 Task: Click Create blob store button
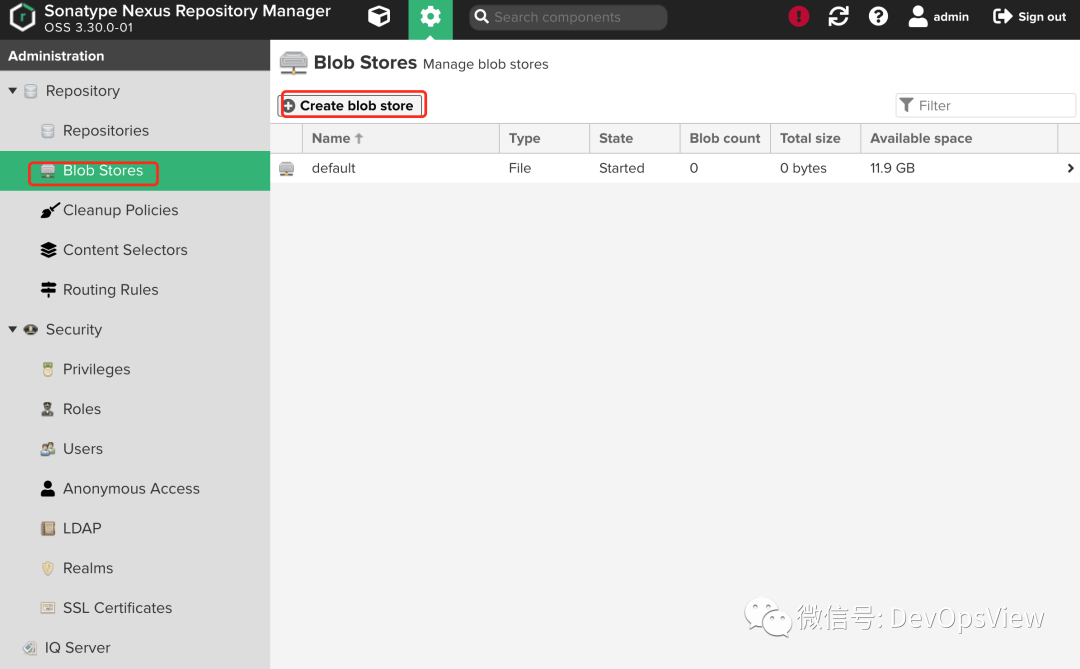(x=350, y=105)
